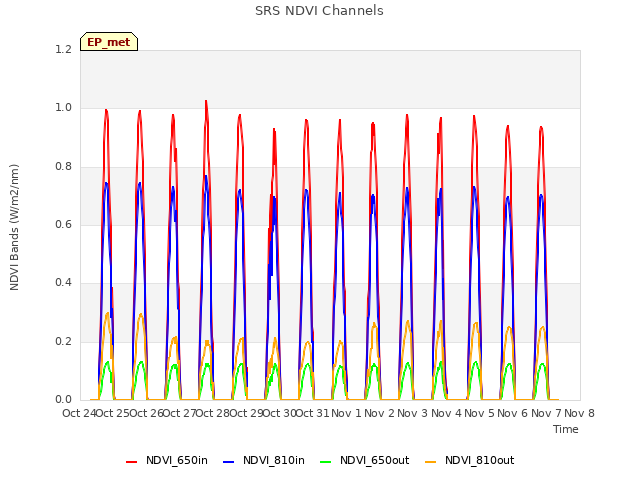
Task: Select the NDVI_810in legend label
Action: [273, 460]
